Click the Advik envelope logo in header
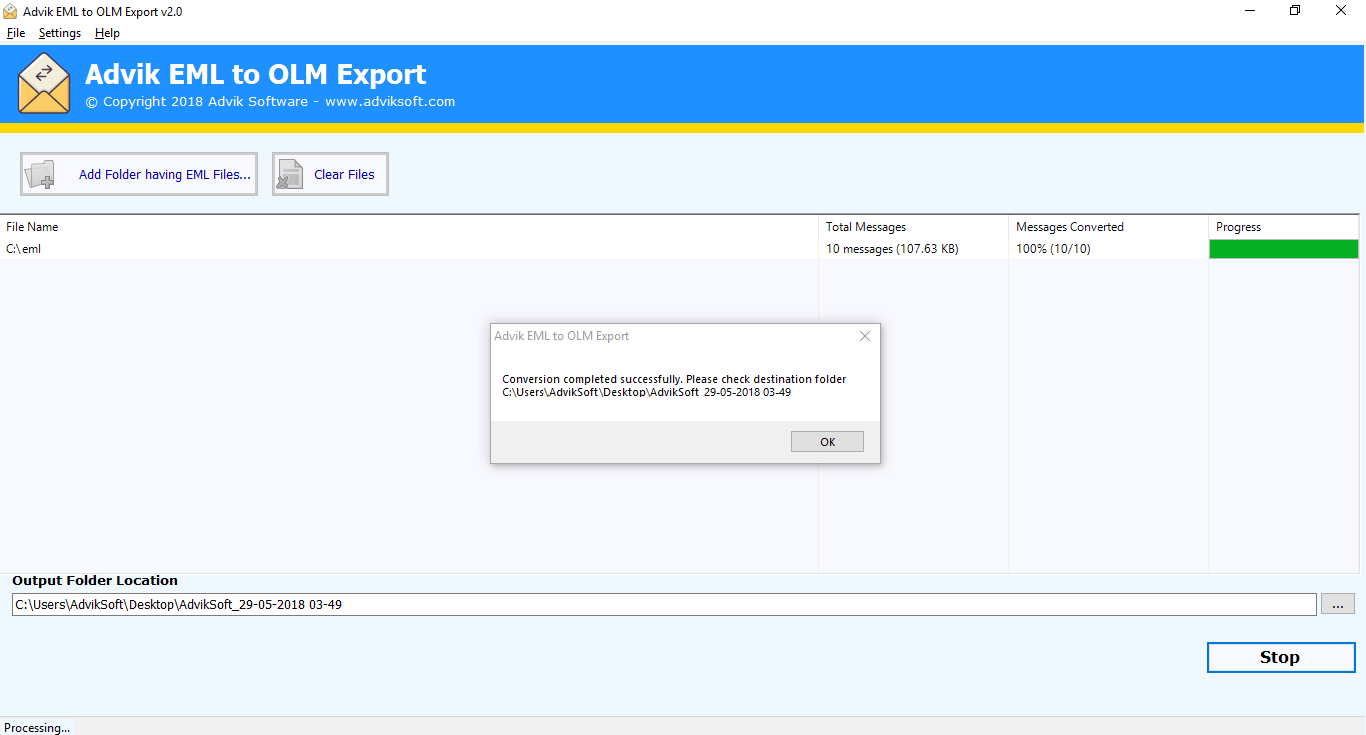This screenshot has width=1366, height=735. click(x=44, y=82)
